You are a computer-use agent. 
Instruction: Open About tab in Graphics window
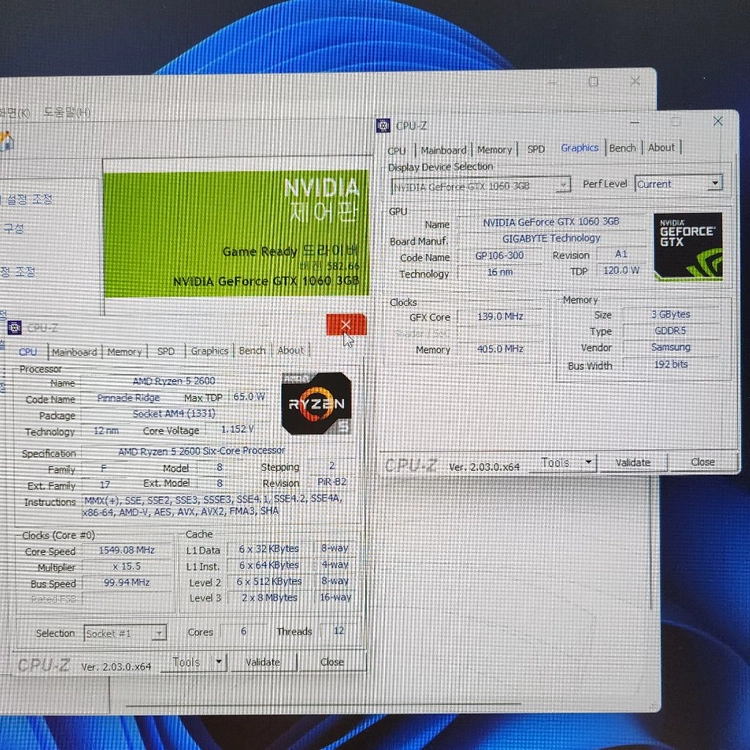pyautogui.click(x=661, y=147)
